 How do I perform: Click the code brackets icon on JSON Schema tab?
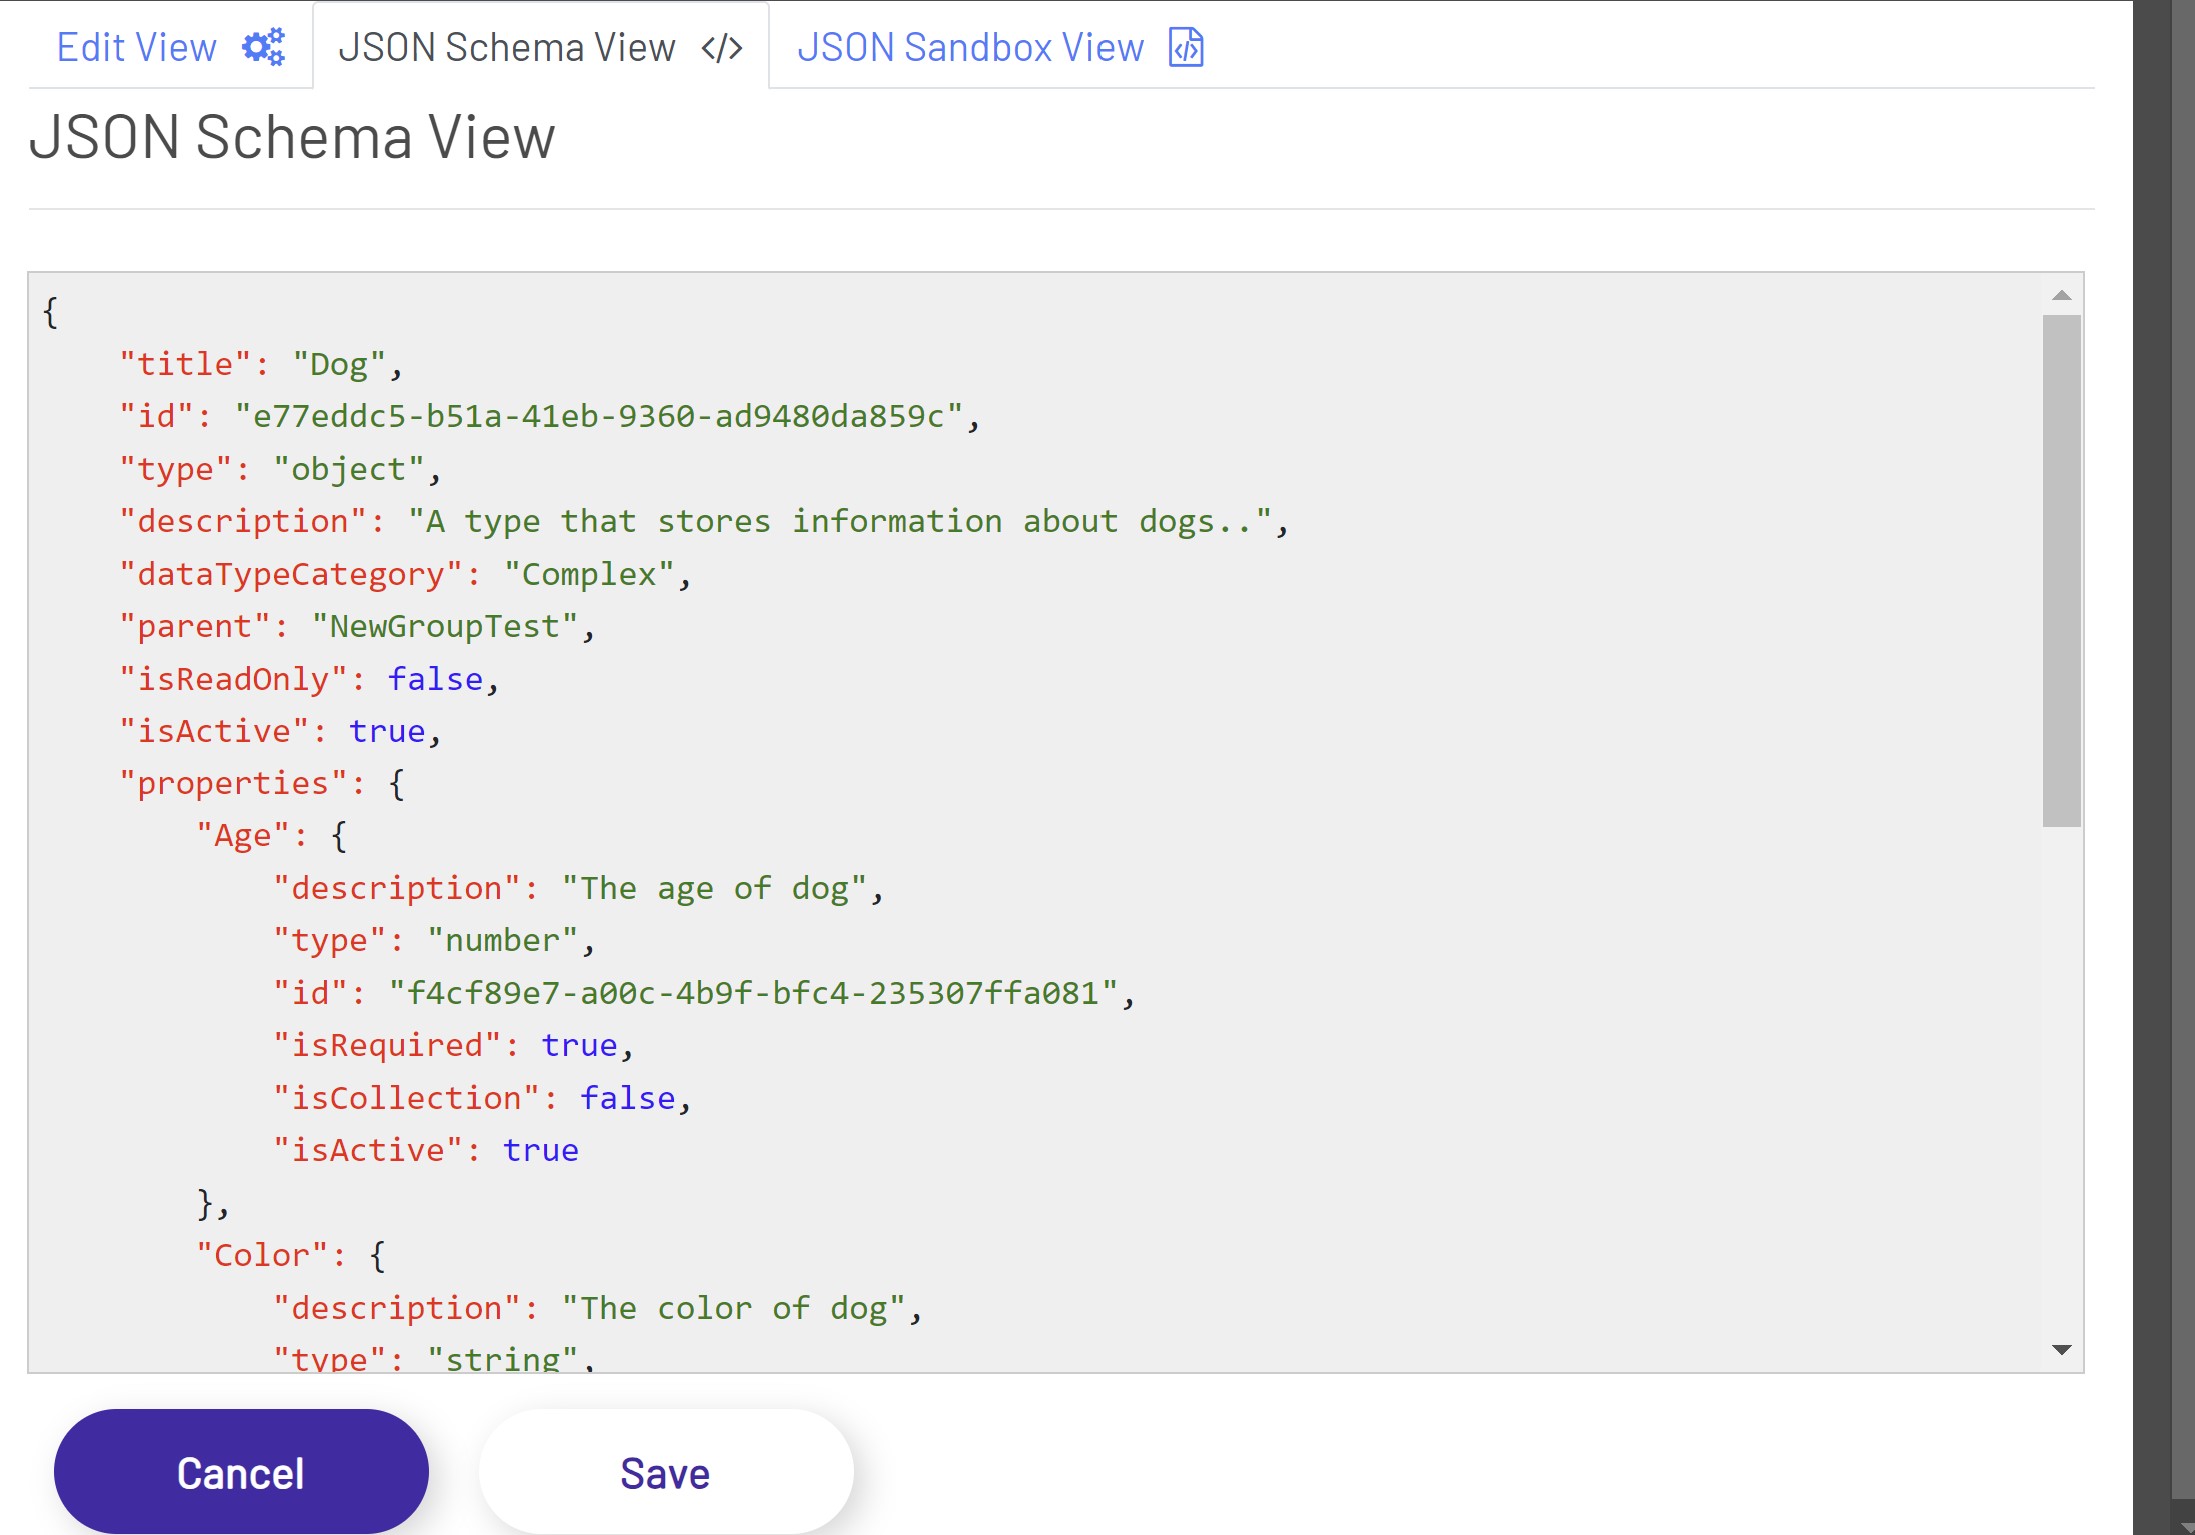coord(721,48)
